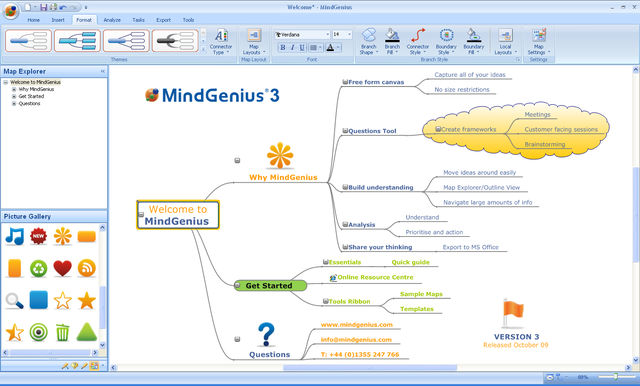Toggle bold text formatting
640x386 pixels.
pos(282,48)
